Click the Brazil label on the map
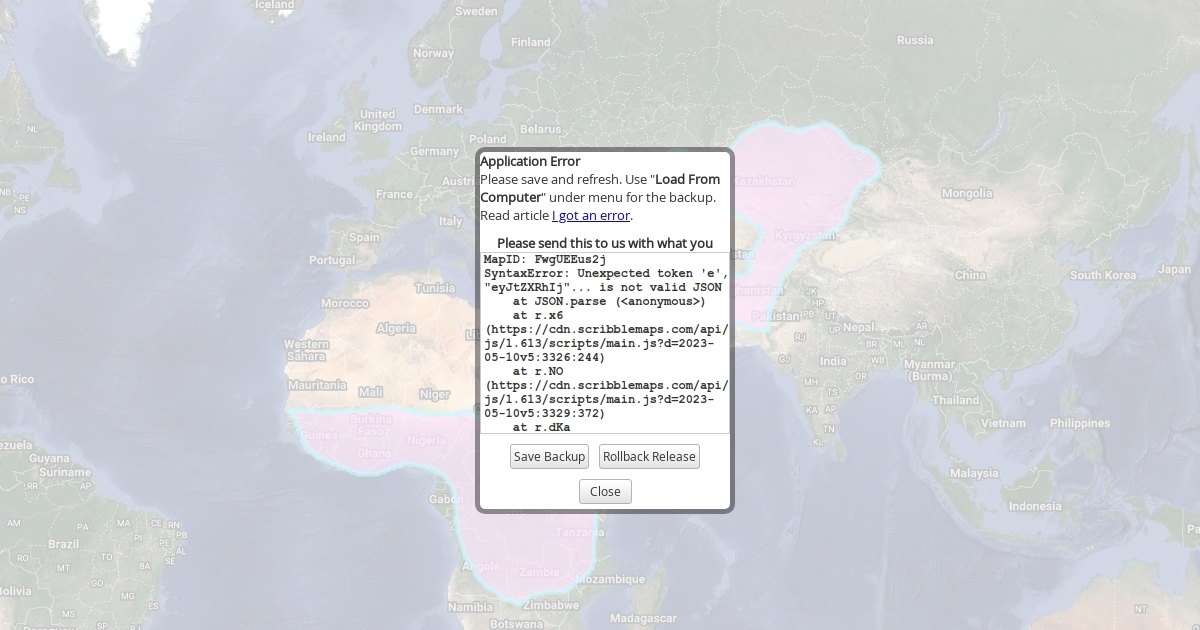 click(x=63, y=544)
